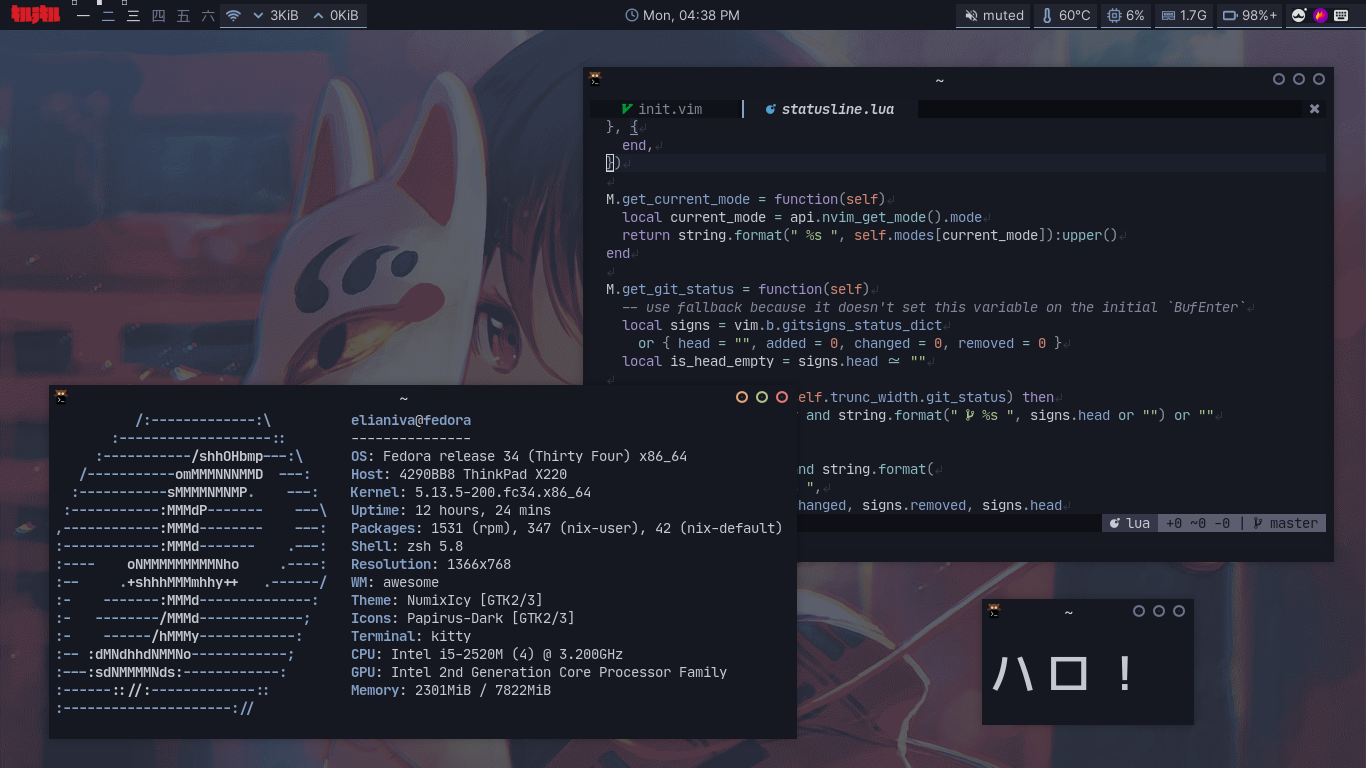The height and width of the screenshot is (768, 1366).
Task: Click the OS: Fedora release 34 line
Action: tap(519, 456)
